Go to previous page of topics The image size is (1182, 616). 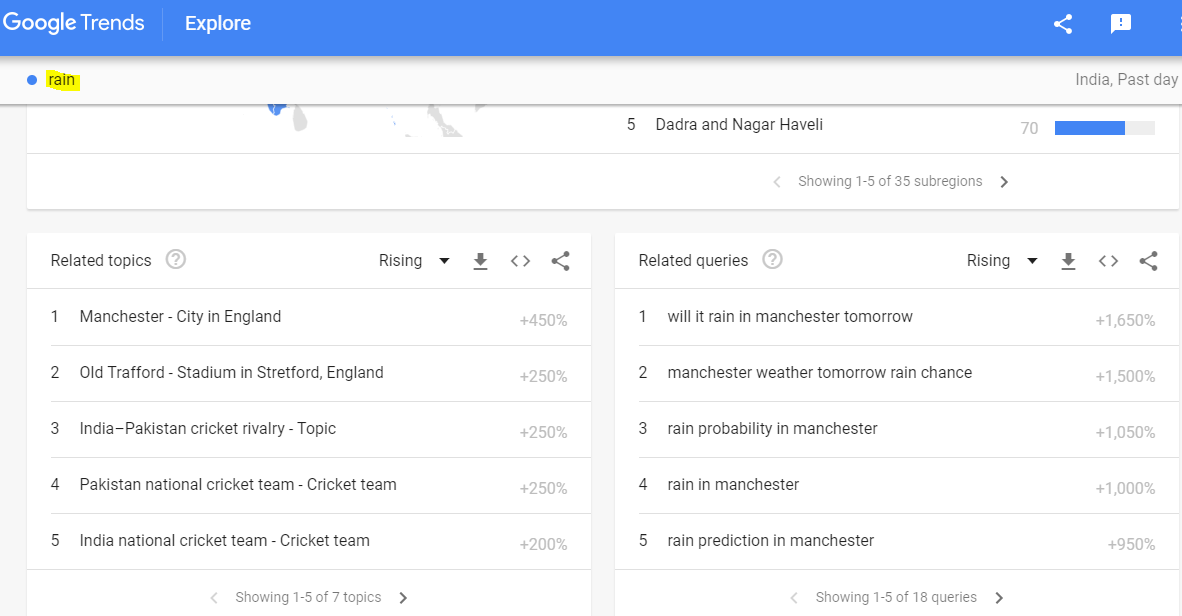click(x=214, y=598)
